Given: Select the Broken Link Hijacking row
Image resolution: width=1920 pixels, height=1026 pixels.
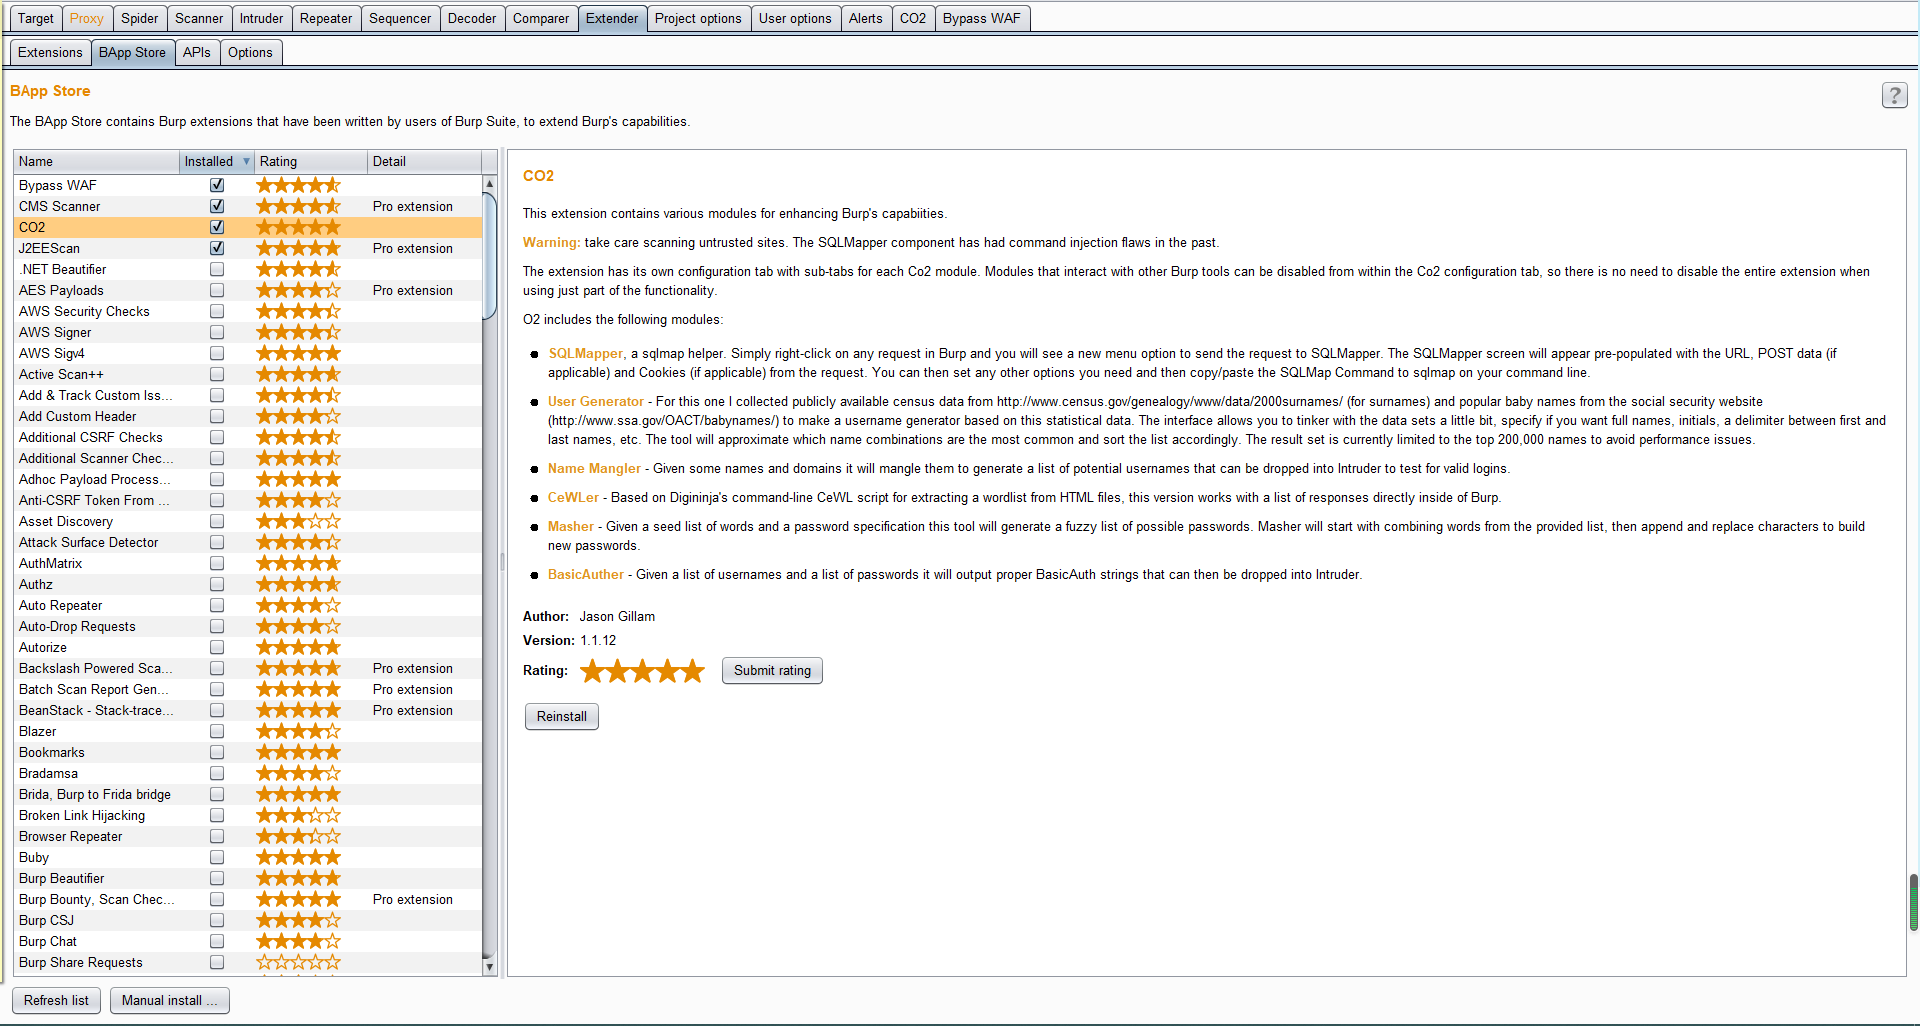Looking at the screenshot, I should pos(248,815).
